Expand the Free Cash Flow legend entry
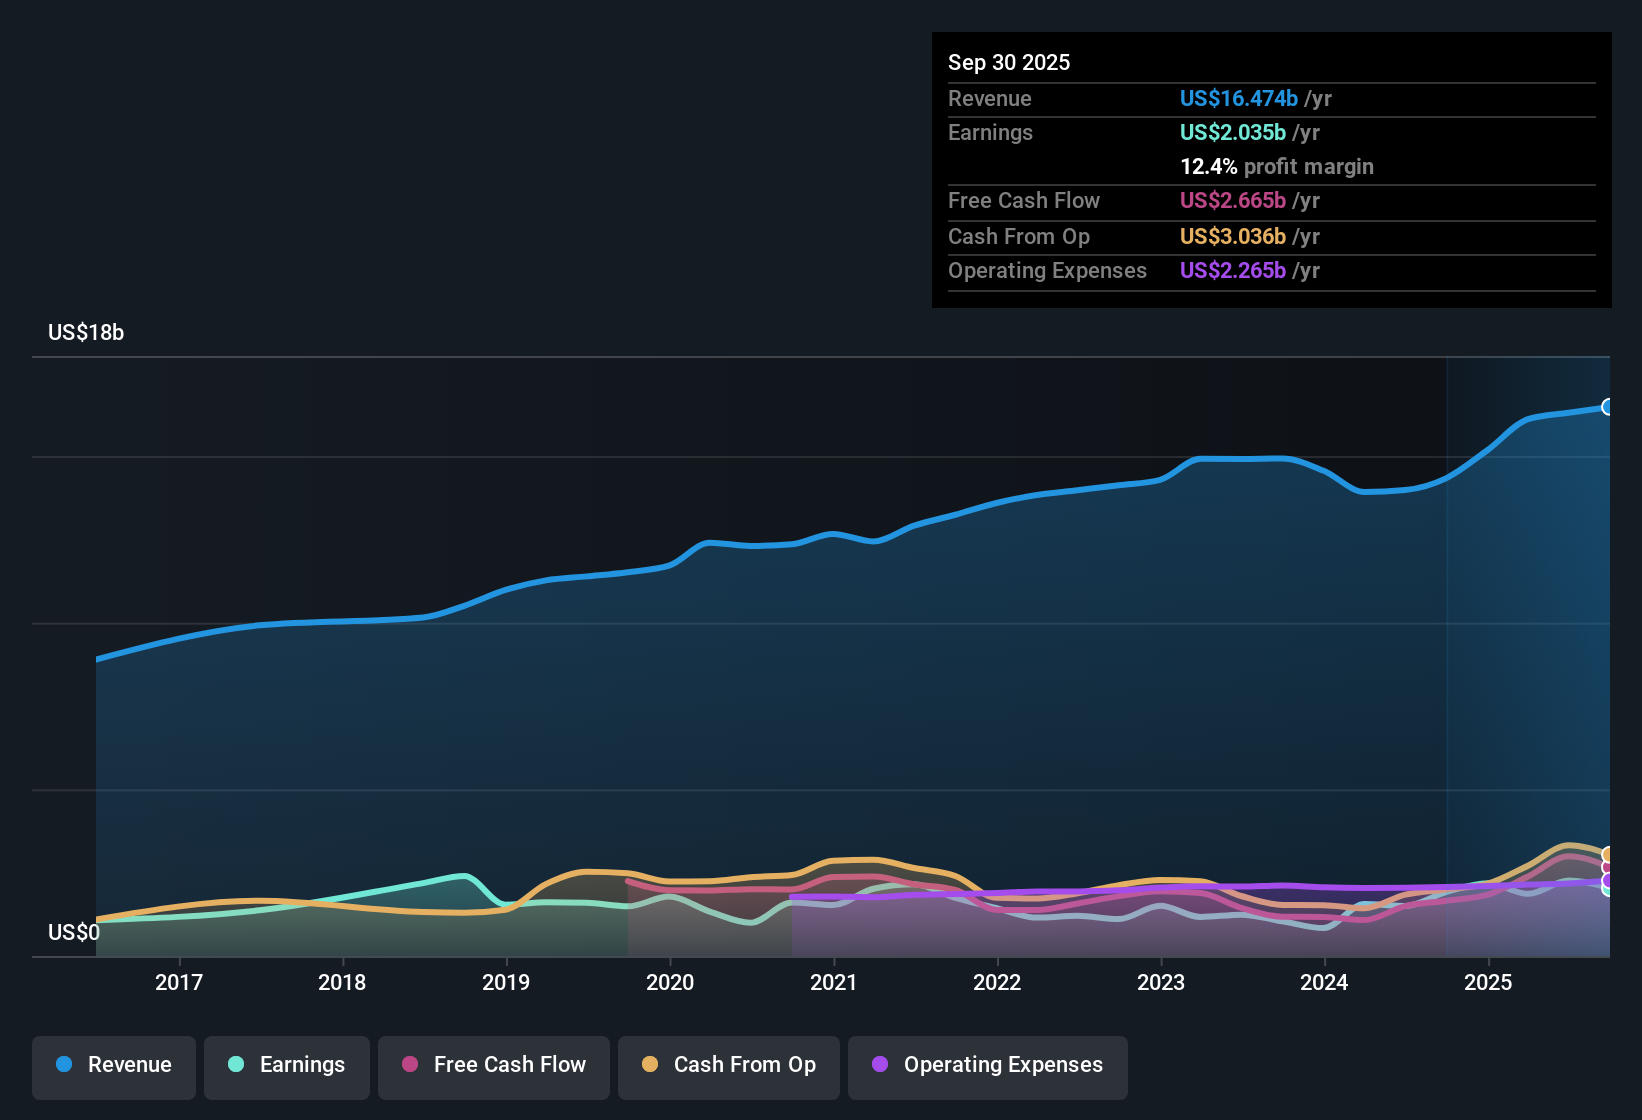The height and width of the screenshot is (1120, 1642). click(493, 1065)
